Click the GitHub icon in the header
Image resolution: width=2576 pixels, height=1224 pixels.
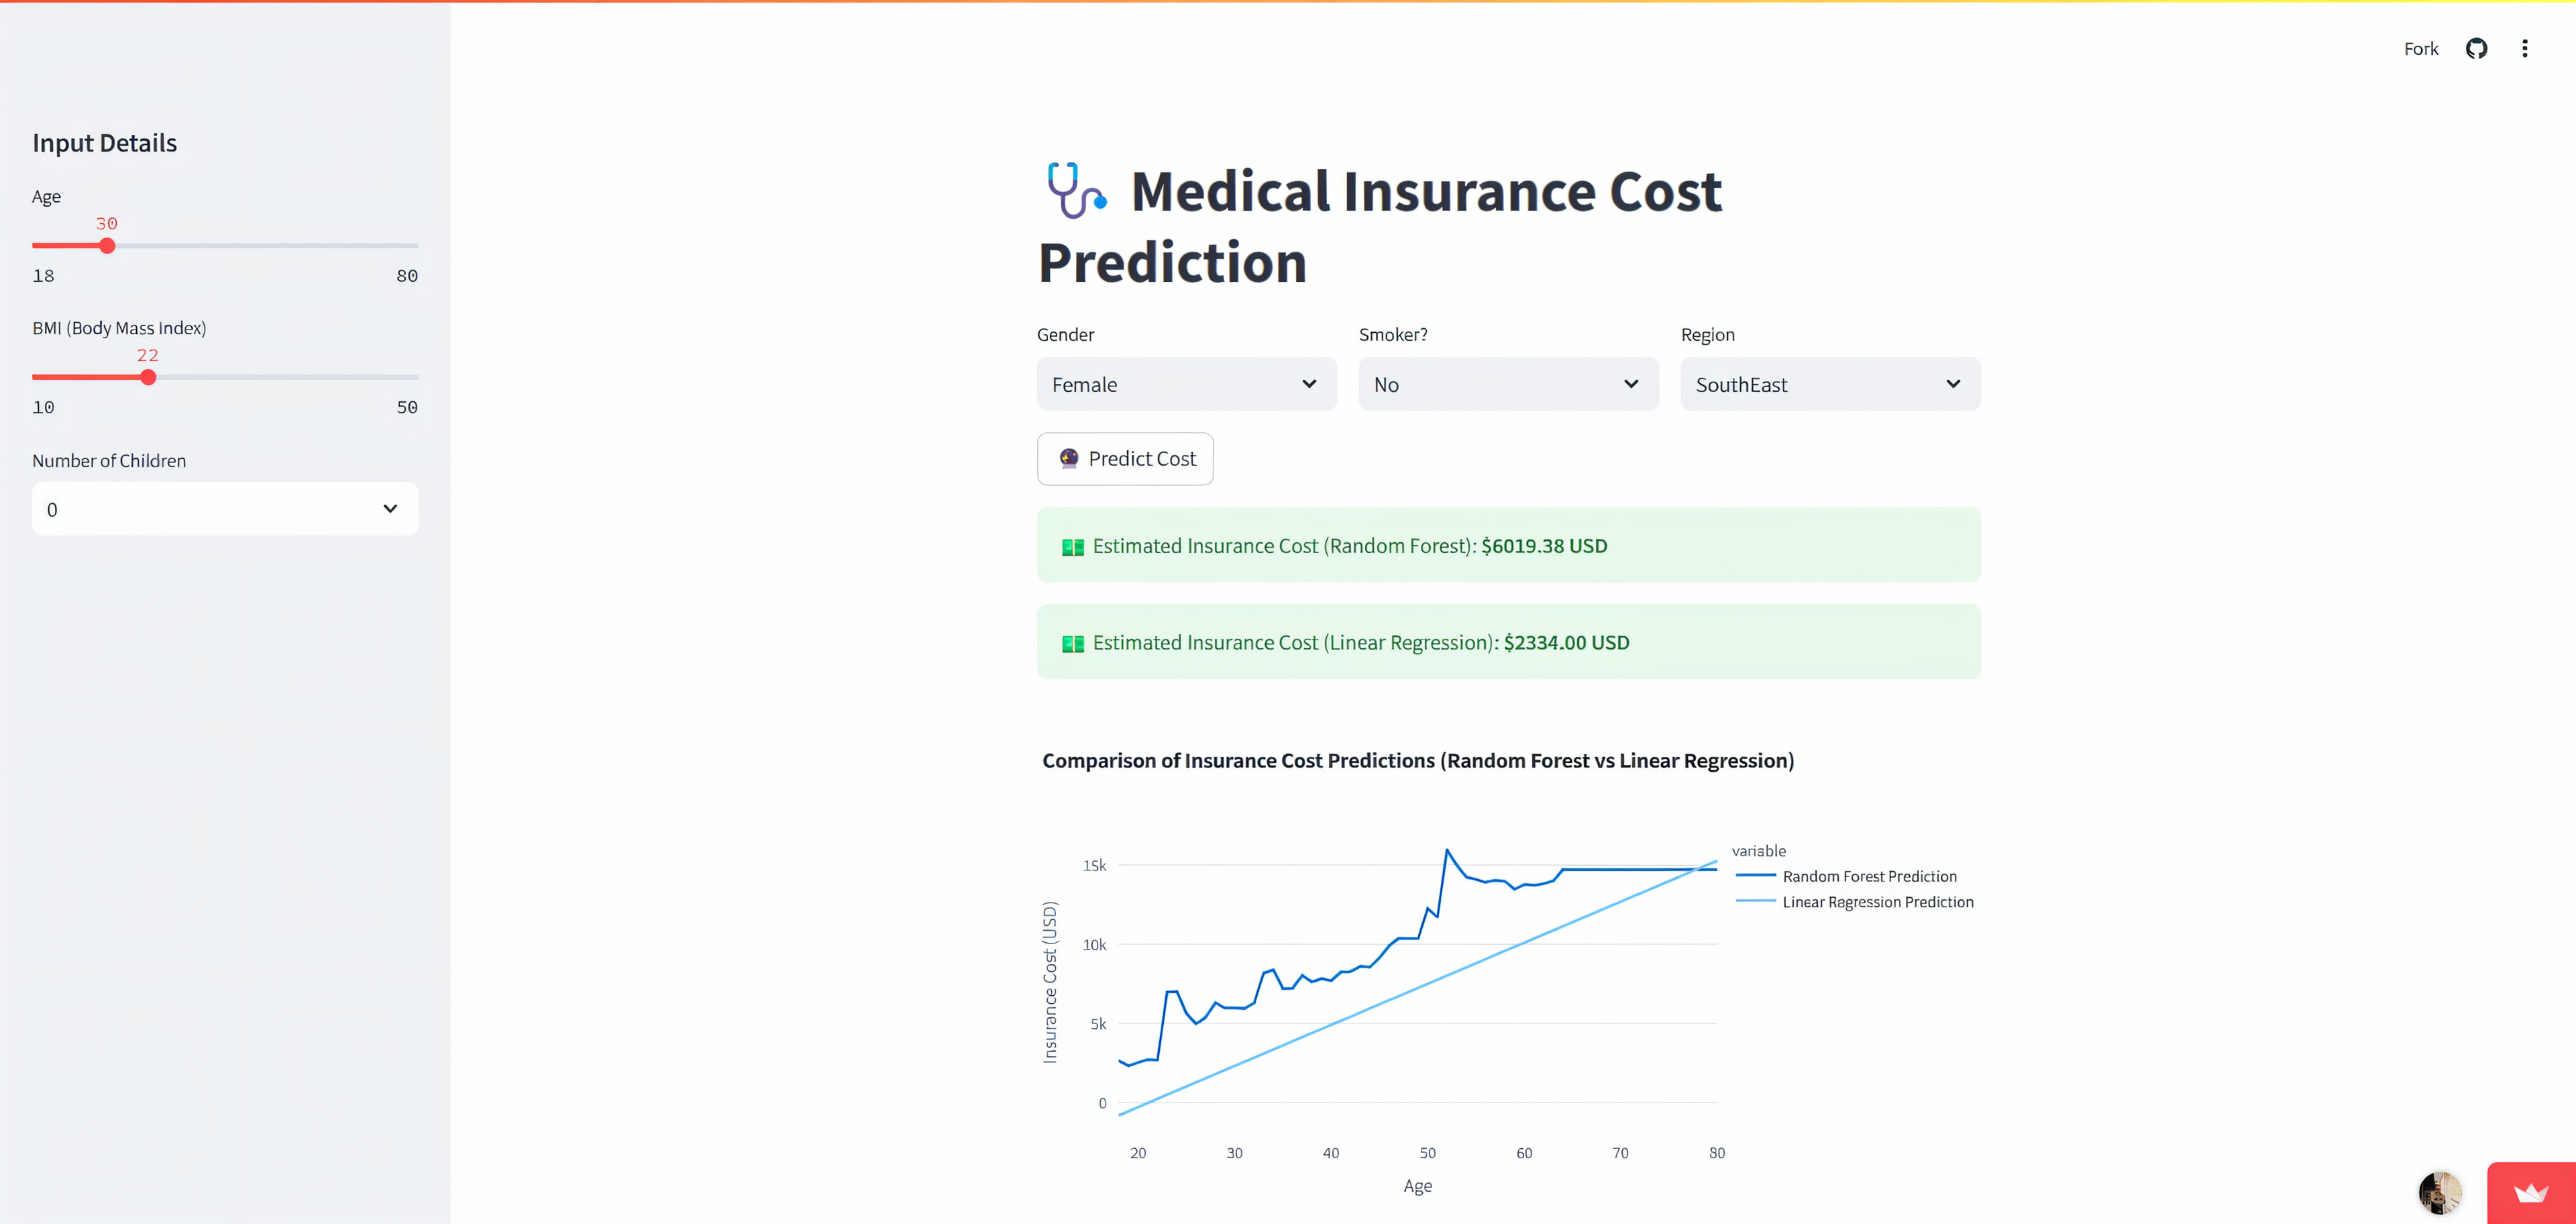[x=2477, y=48]
